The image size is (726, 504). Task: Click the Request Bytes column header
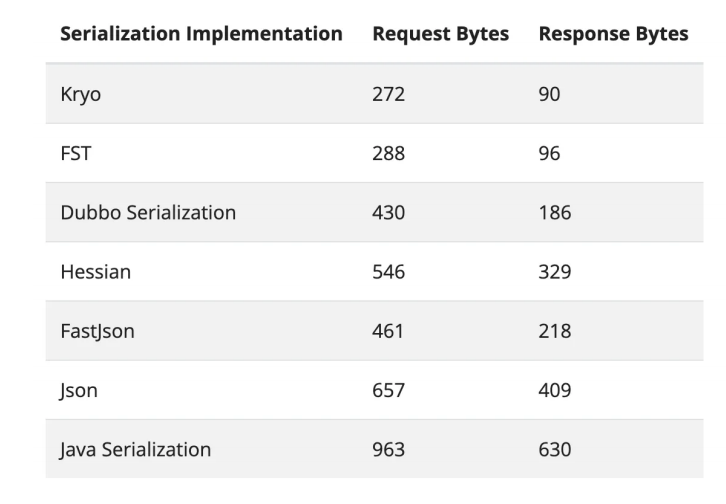pos(440,34)
